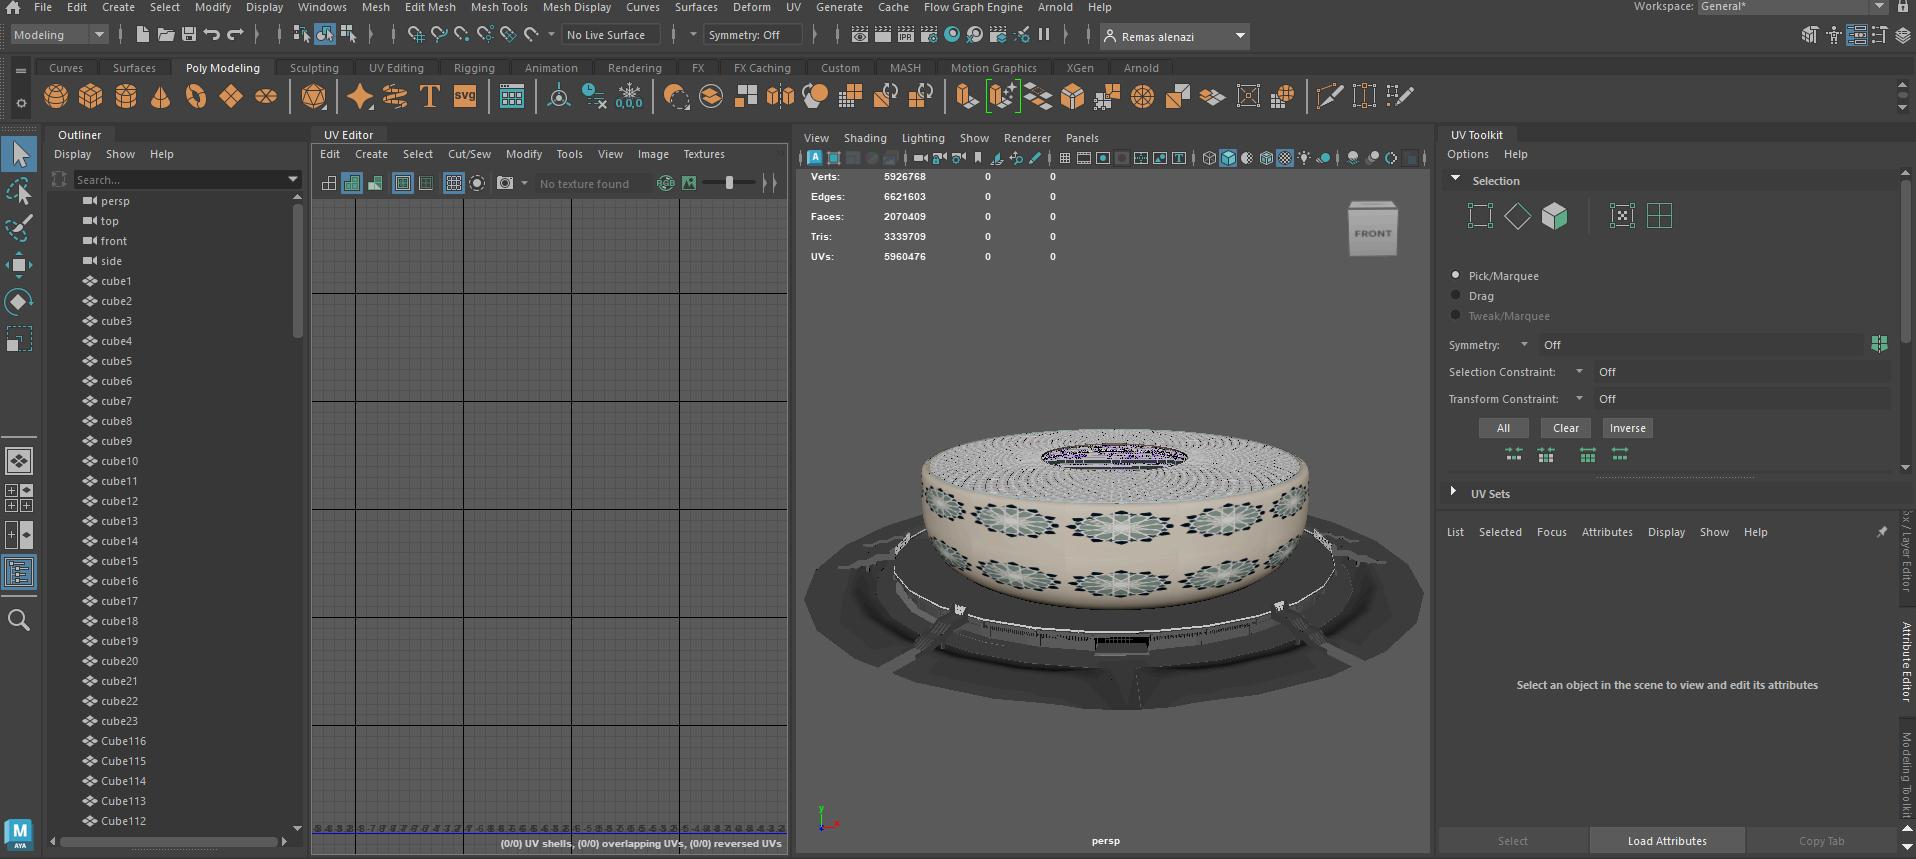Viewport: 1916px width, 859px height.
Task: Switch to the Sculpting shelf tab
Action: [314, 68]
